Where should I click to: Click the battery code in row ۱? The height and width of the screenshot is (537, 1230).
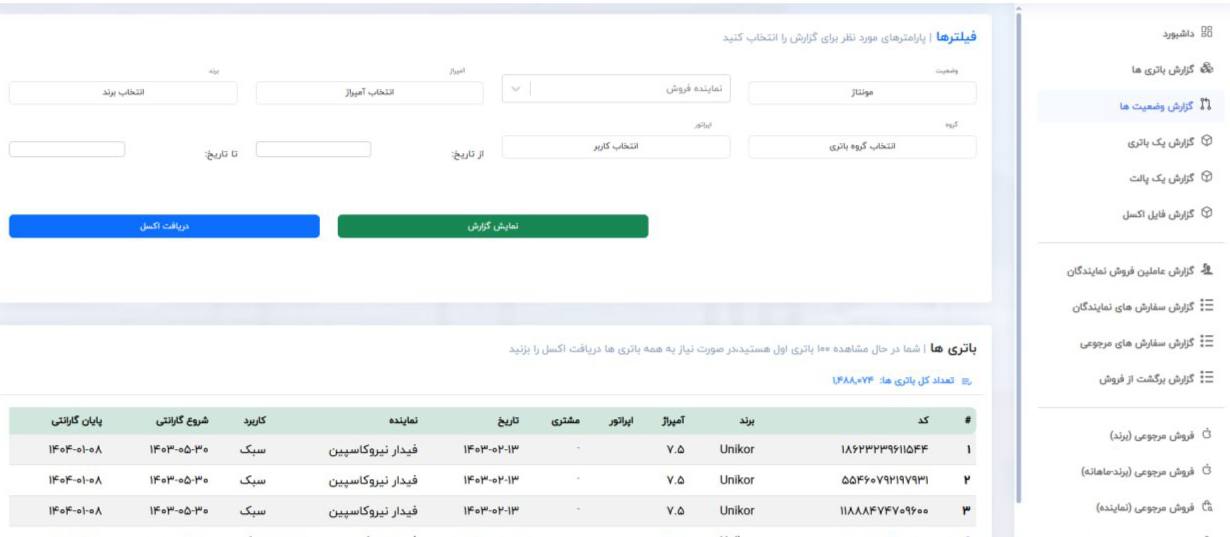tap(883, 450)
